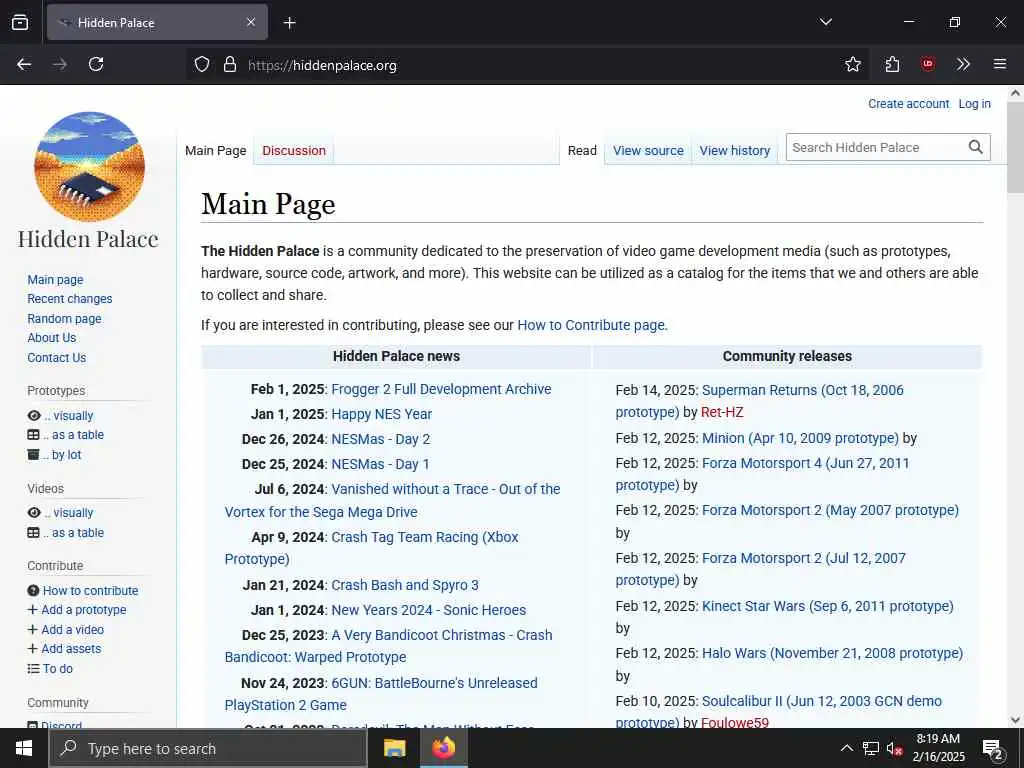Image resolution: width=1024 pixels, height=768 pixels.
Task: Select the Main Page tab
Action: 216,151
